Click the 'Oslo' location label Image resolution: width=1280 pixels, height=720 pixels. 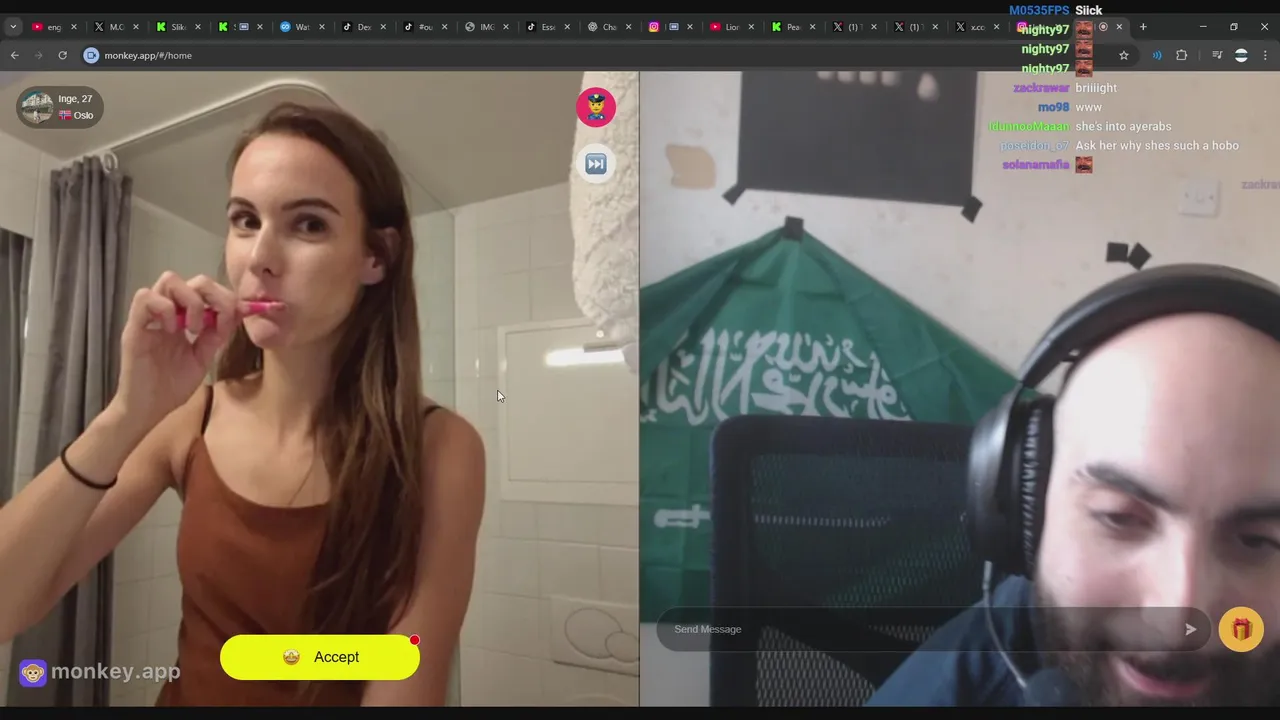click(x=83, y=115)
